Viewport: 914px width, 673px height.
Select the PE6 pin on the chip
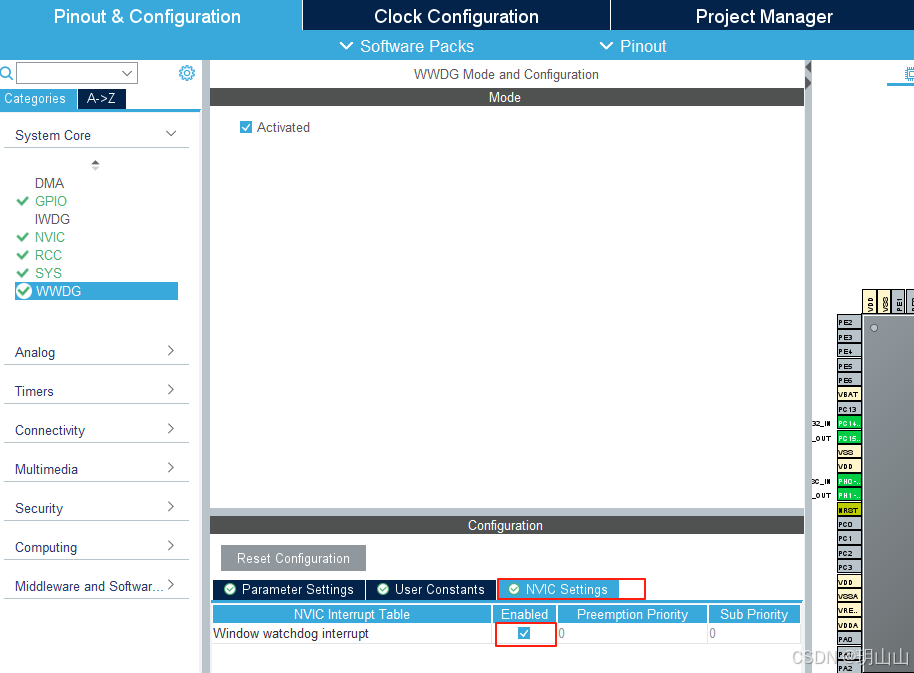pyautogui.click(x=849, y=380)
